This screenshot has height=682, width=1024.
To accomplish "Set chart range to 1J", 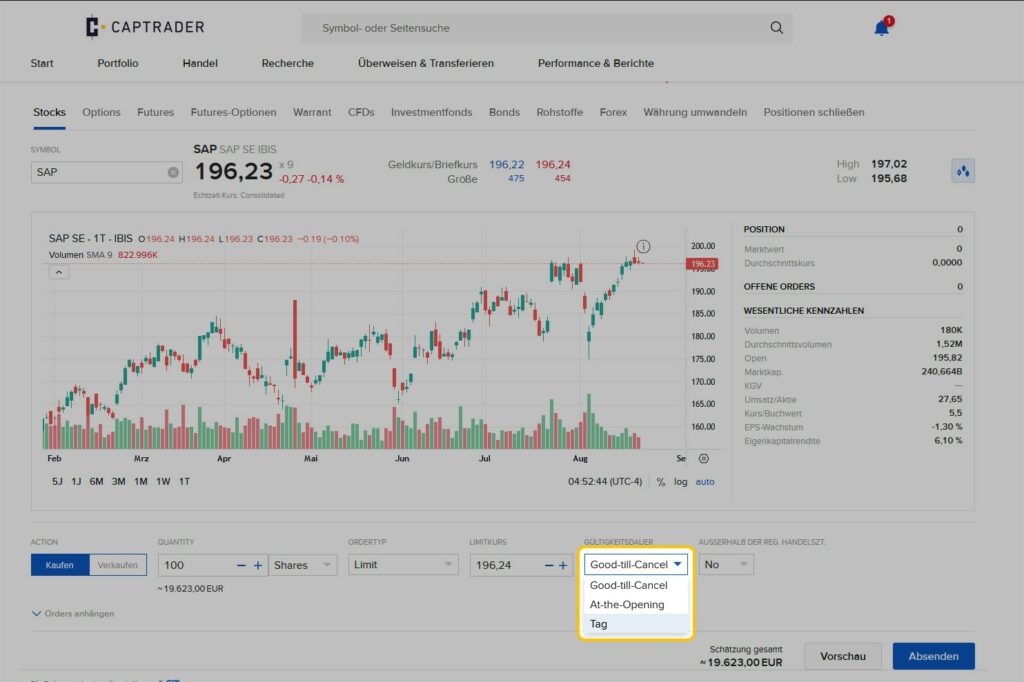I will [76, 481].
